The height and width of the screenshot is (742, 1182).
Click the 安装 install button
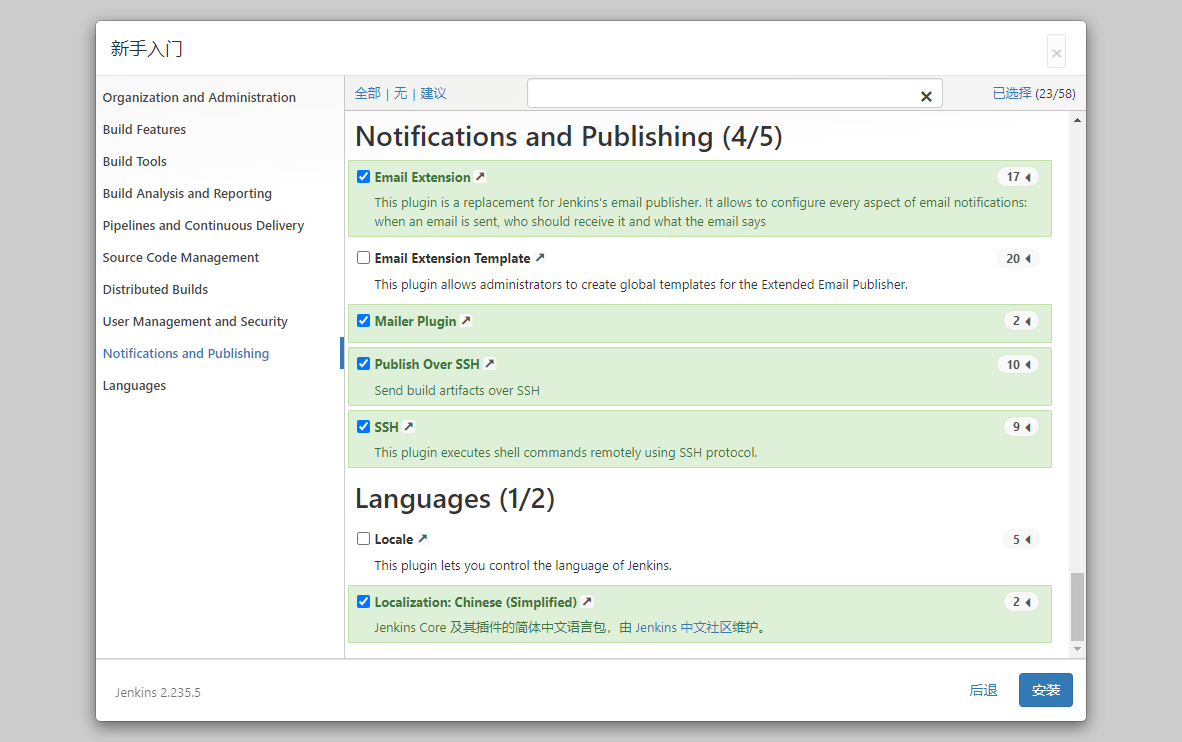coord(1046,690)
